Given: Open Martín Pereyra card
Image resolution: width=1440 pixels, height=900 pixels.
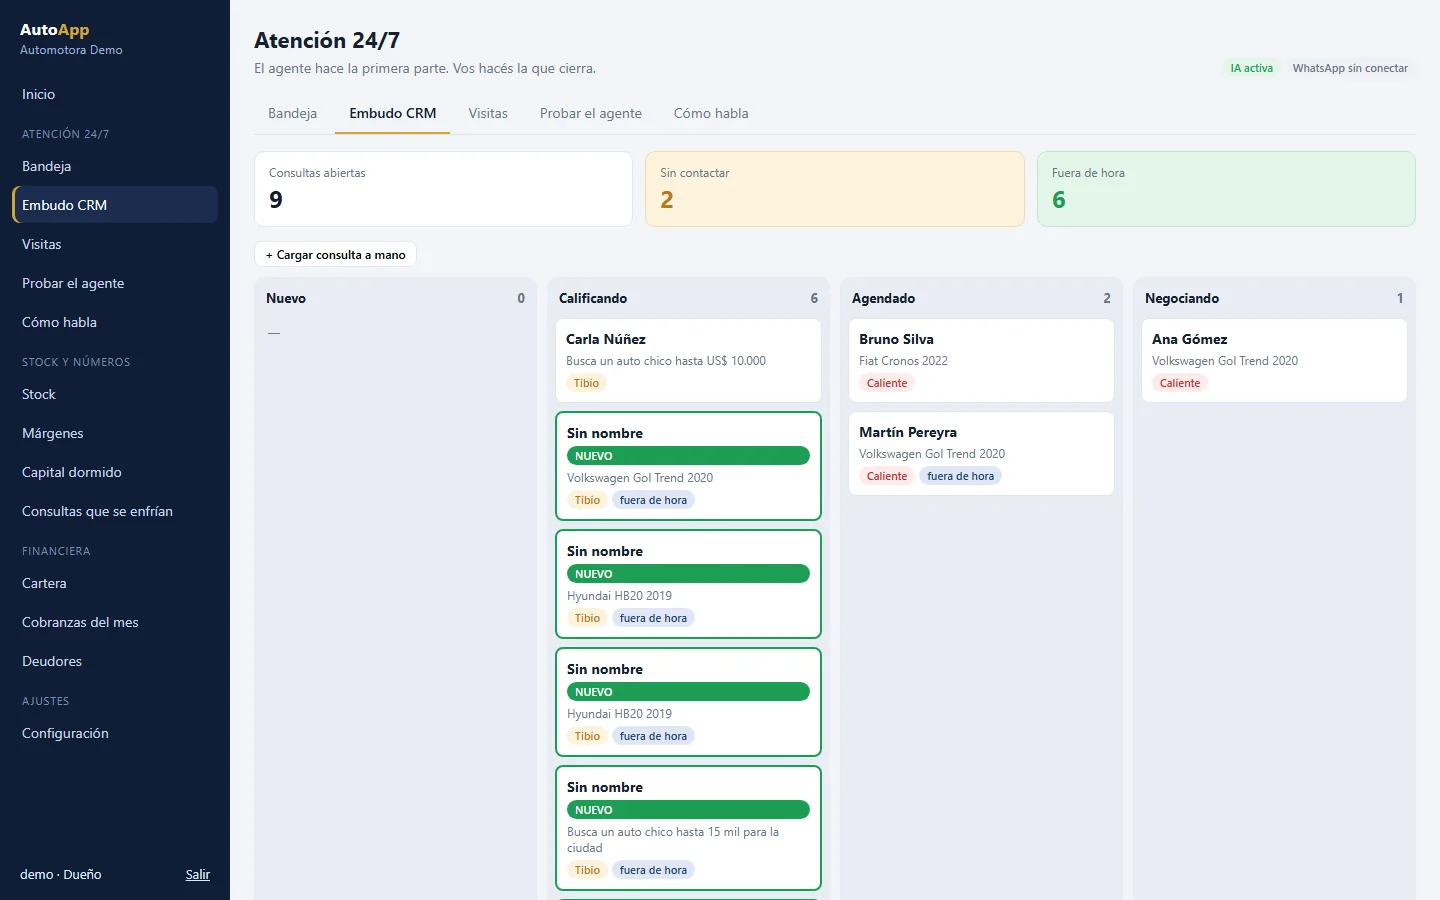Looking at the screenshot, I should [981, 454].
